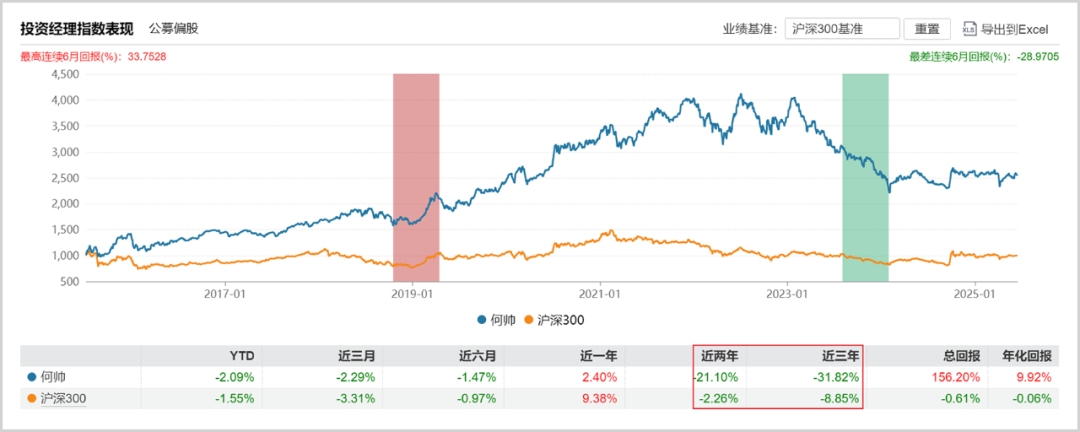Screen dimensions: 1080x432
Task: Click the orange dot beside 沪深300 table row
Action: click(32, 398)
